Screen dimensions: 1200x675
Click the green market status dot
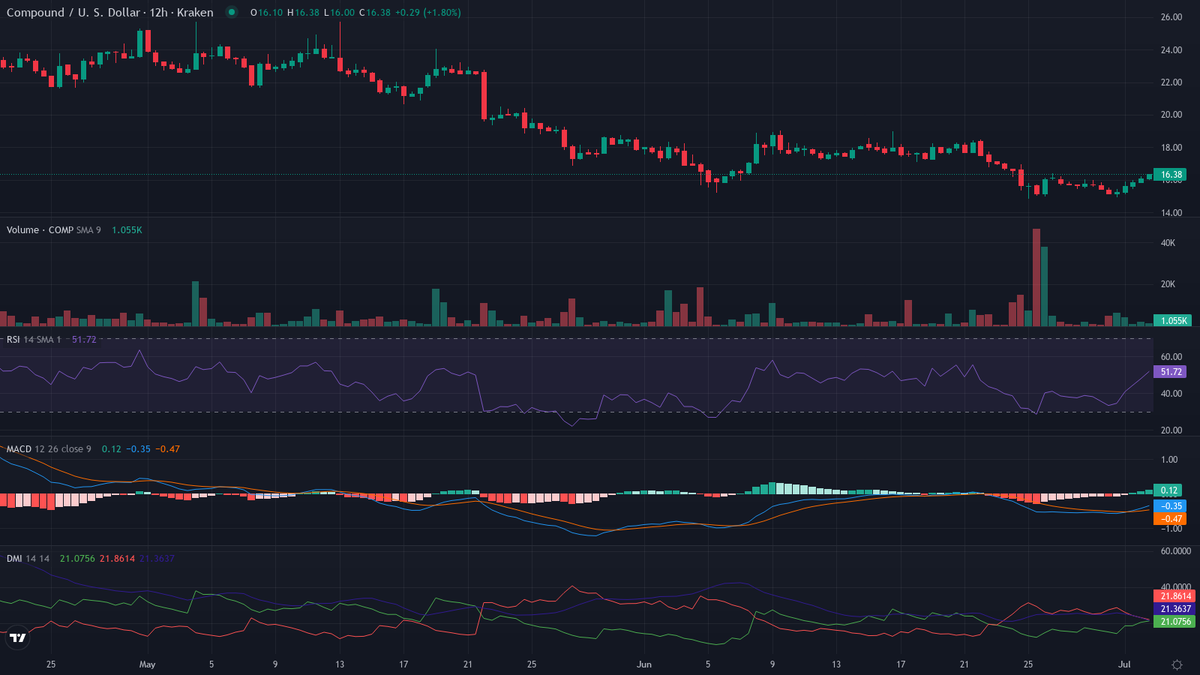pyautogui.click(x=232, y=13)
